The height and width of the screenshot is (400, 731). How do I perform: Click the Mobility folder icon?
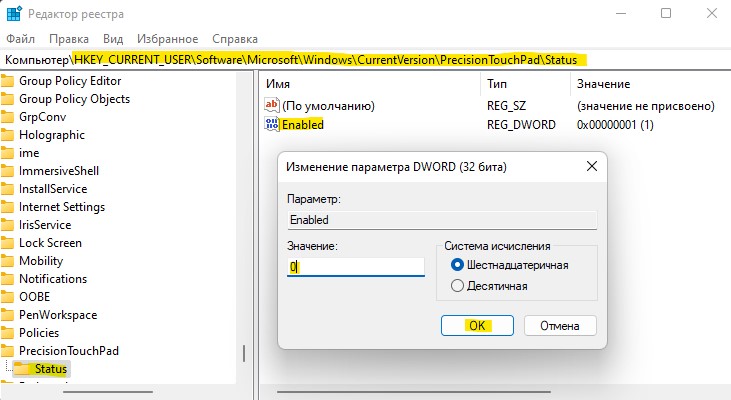click(x=7, y=261)
